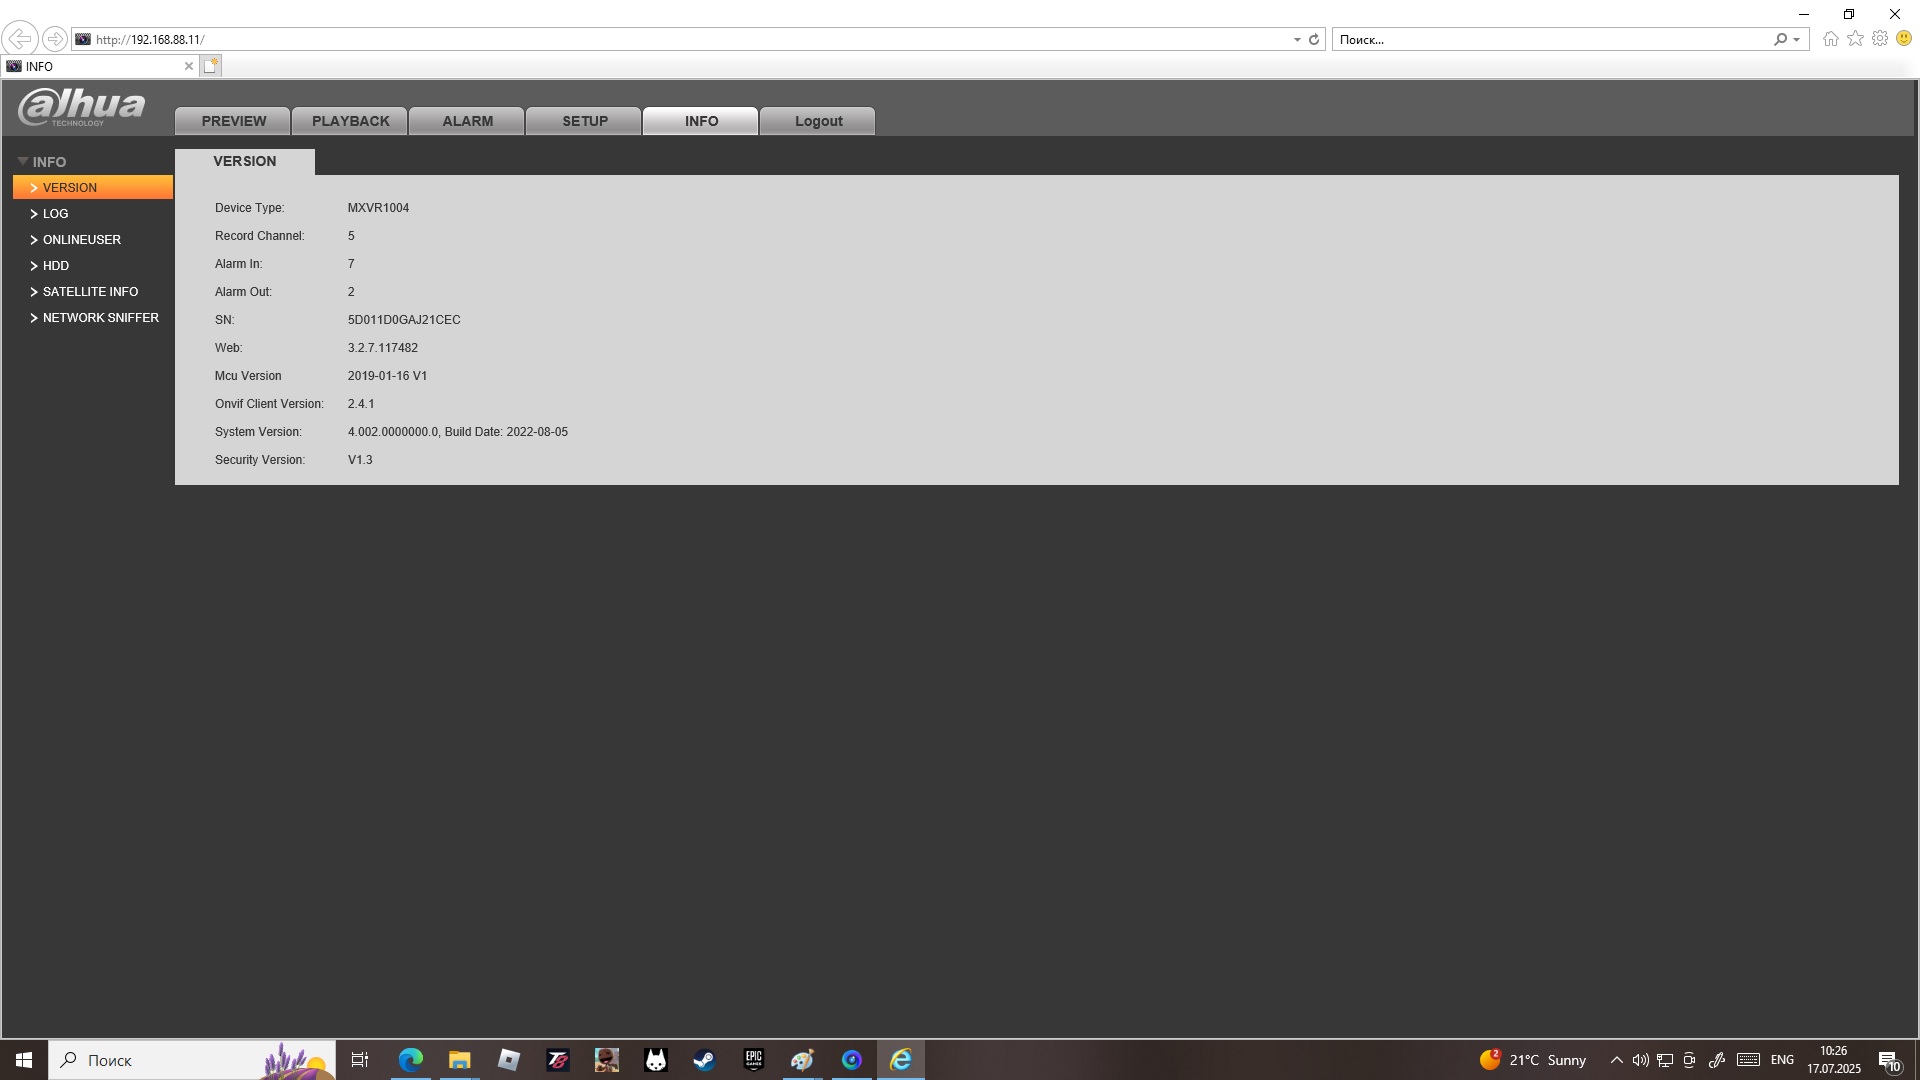Show hidden system tray icons chevron

coord(1616,1060)
